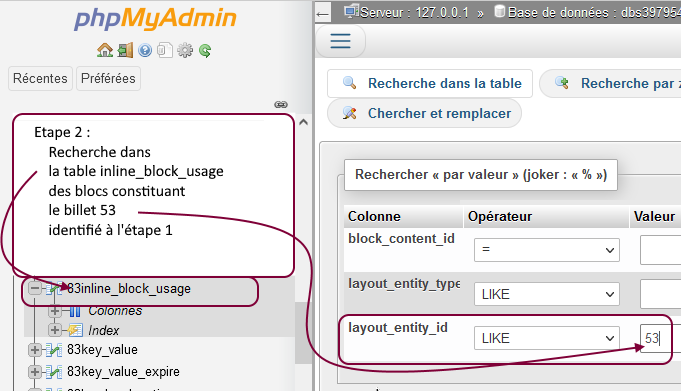The height and width of the screenshot is (391, 681).
Task: Open navigation settings gear icon
Action: click(x=185, y=50)
